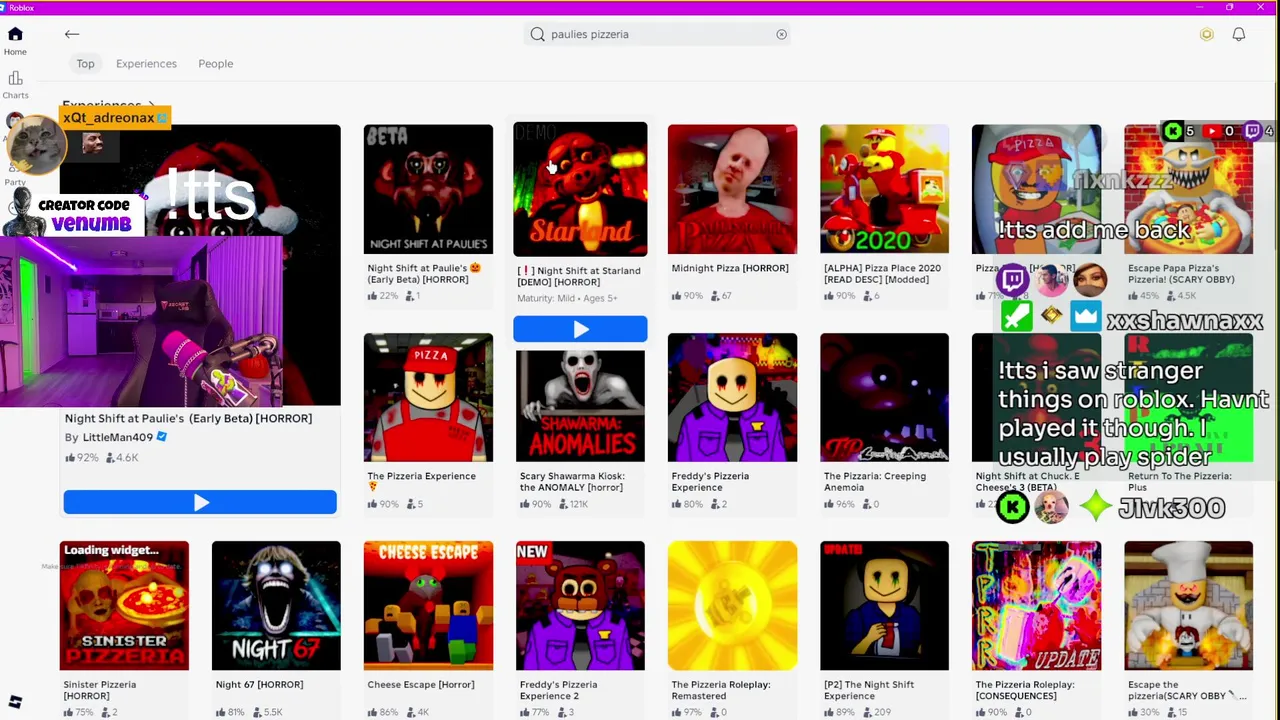1280x720 pixels.
Task: Open Night 67 [HORROR] thumbnail
Action: click(276, 605)
